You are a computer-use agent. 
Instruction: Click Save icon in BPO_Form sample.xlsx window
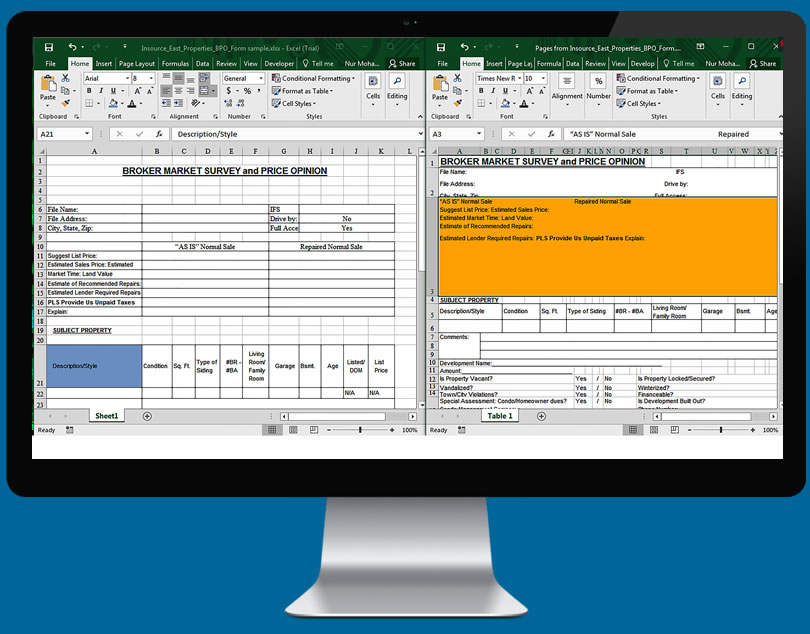coord(49,47)
